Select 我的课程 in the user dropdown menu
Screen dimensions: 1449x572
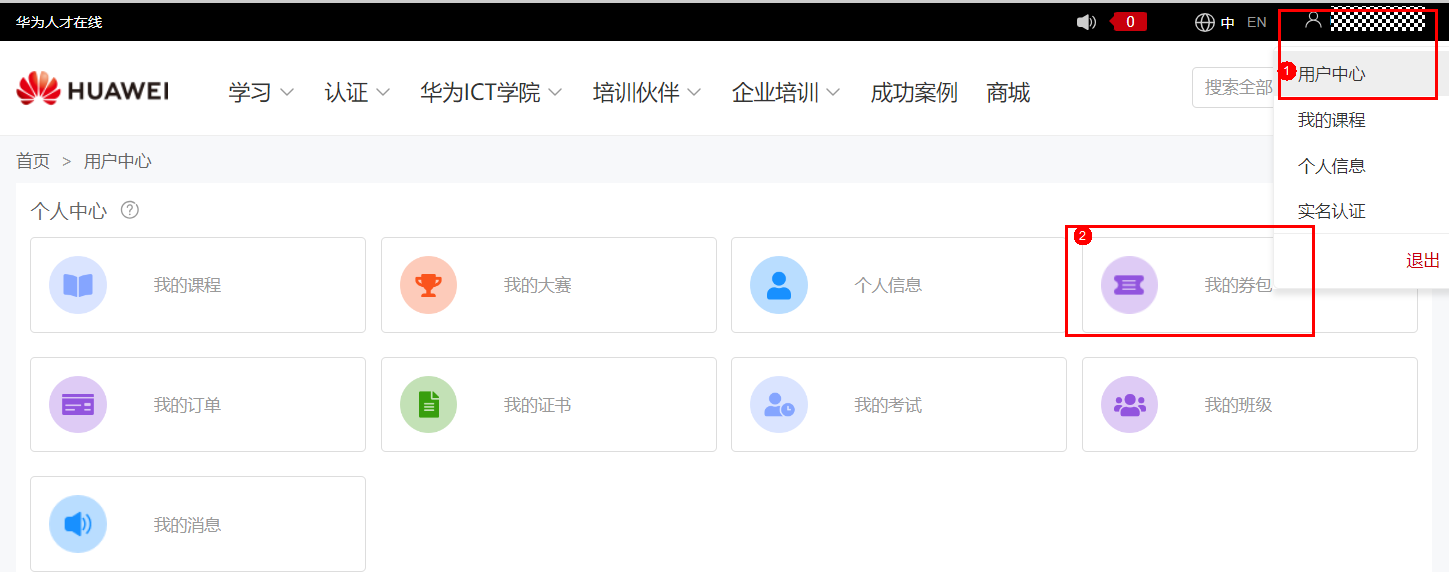click(1331, 120)
